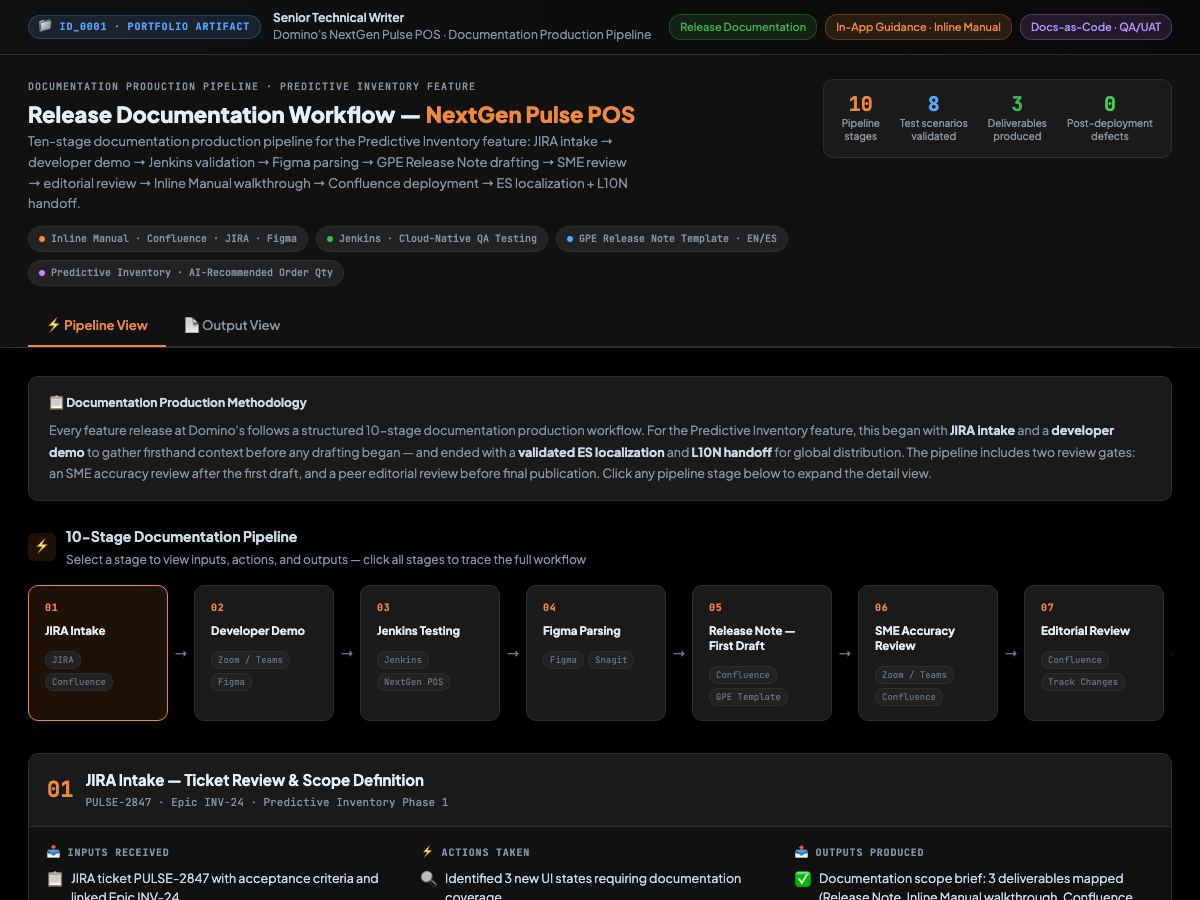
Task: Click the 0 Post-deployment defects stat
Action: point(1109,118)
